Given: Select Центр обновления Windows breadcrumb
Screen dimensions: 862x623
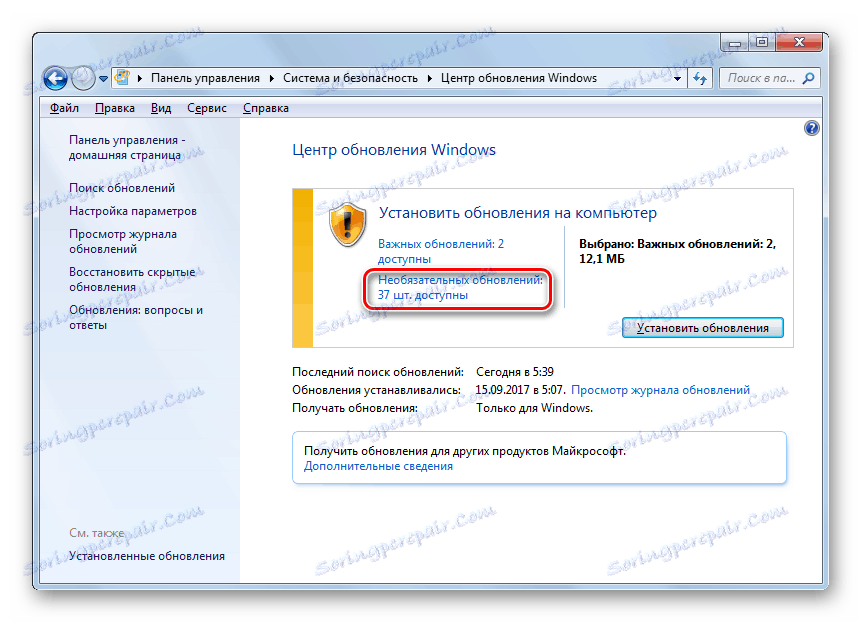Looking at the screenshot, I should (518, 78).
